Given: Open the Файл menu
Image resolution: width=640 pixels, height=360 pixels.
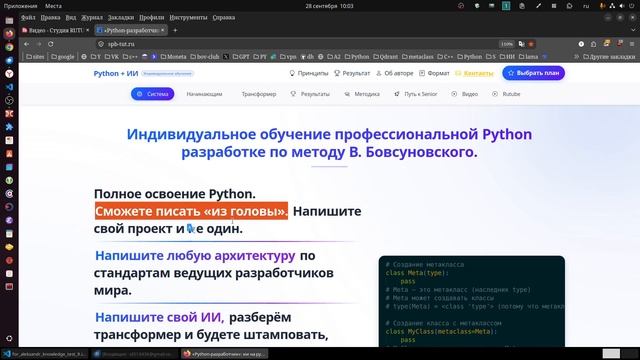Looking at the screenshot, I should pyautogui.click(x=28, y=18).
